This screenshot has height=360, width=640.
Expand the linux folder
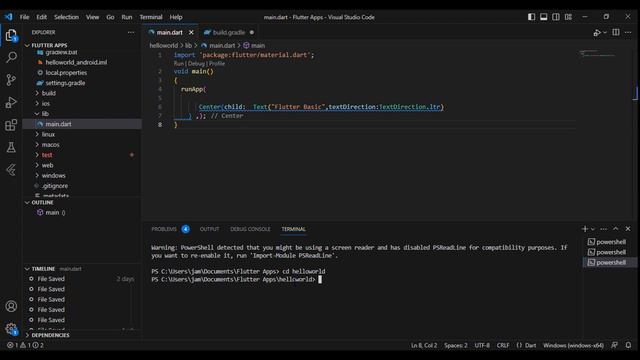point(48,134)
